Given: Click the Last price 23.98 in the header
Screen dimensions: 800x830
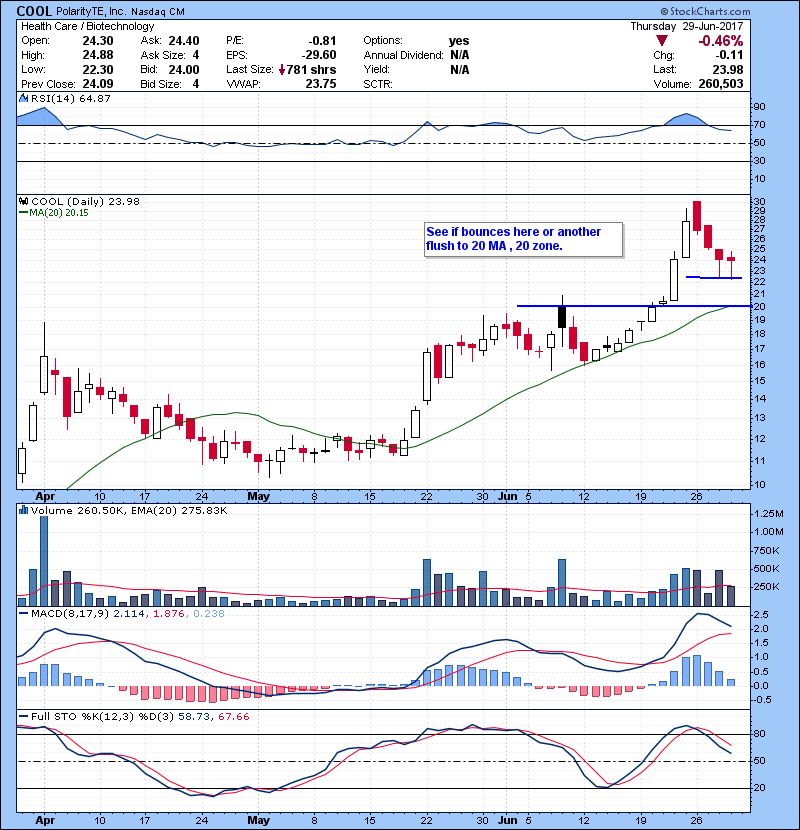Looking at the screenshot, I should click(728, 69).
